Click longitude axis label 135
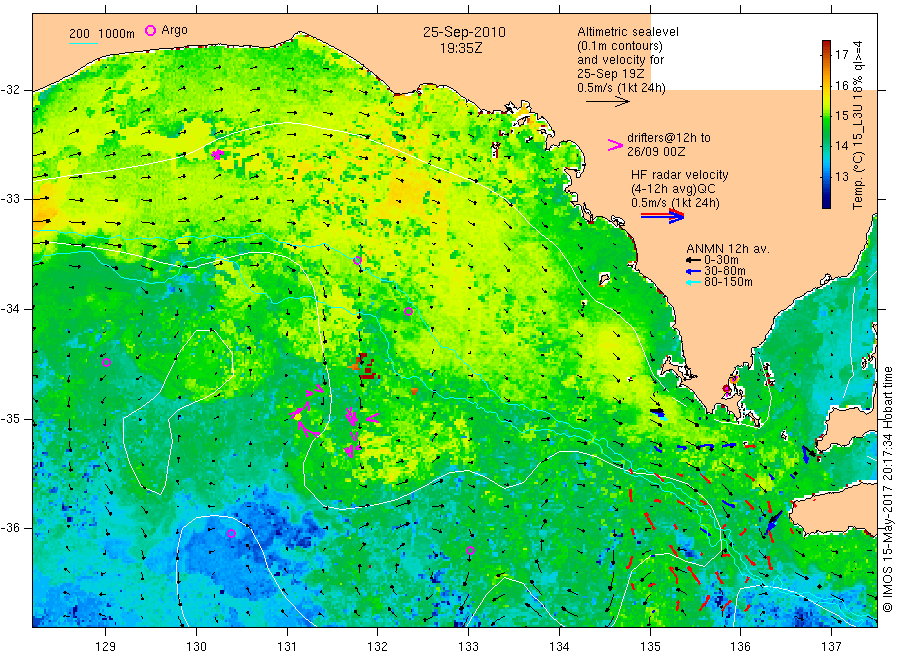Screen dimensions: 900x660 (650, 647)
